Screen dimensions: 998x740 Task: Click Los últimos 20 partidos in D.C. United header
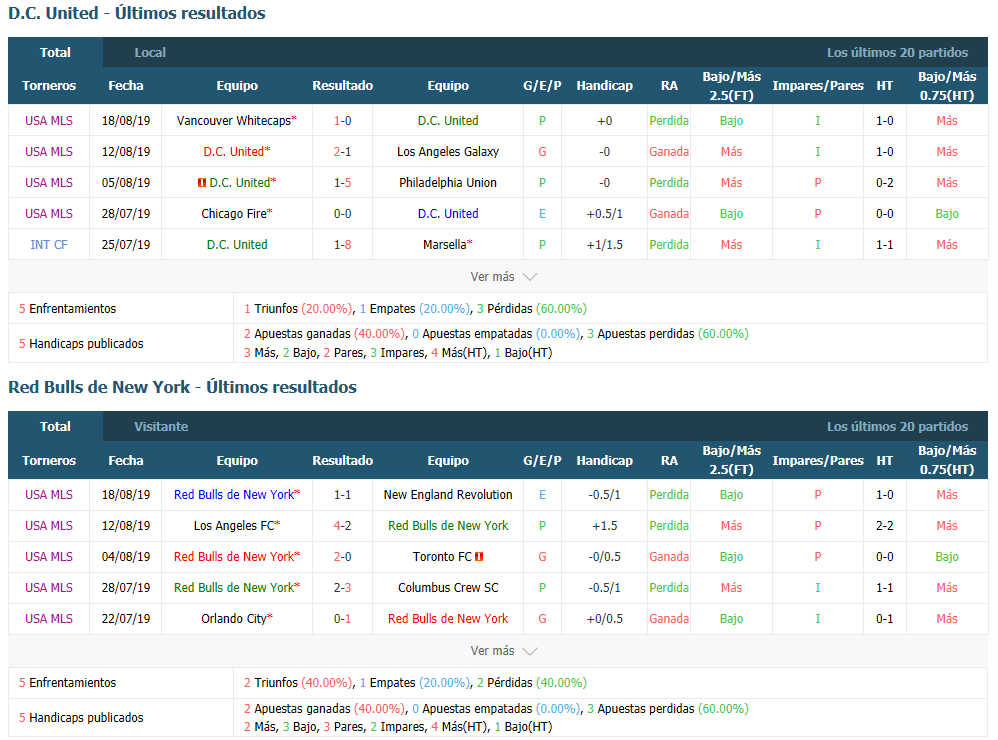point(897,53)
